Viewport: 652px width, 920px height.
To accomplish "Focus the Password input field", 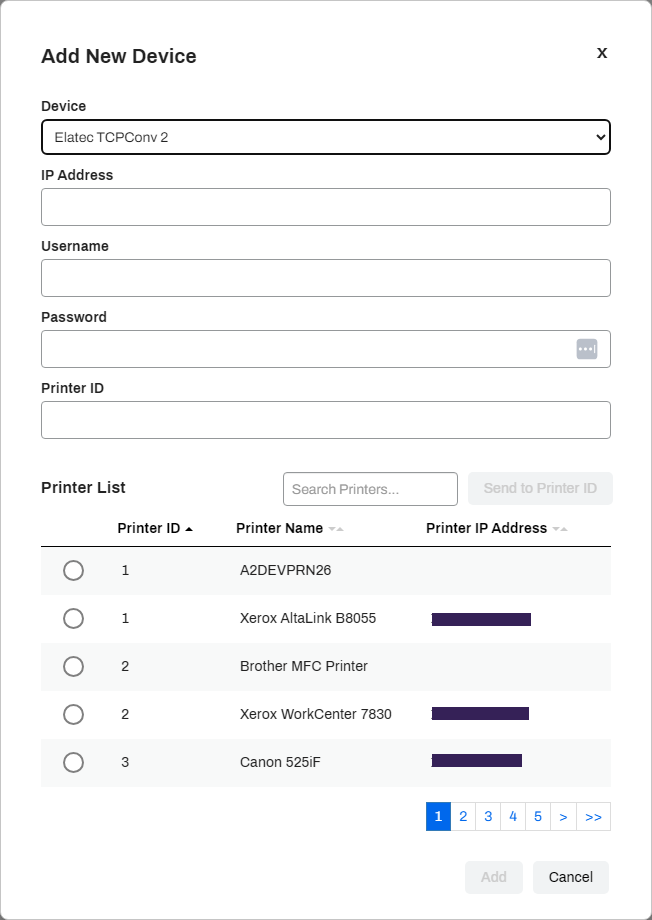I will [326, 349].
